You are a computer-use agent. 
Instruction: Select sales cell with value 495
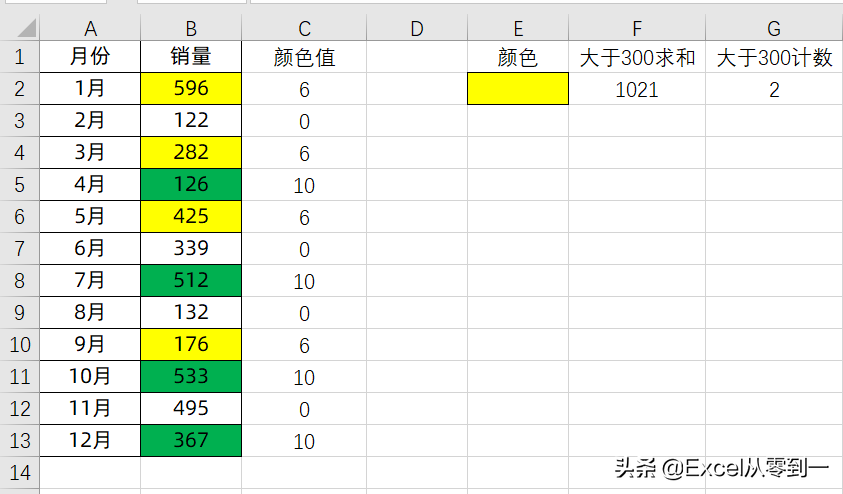[191, 409]
